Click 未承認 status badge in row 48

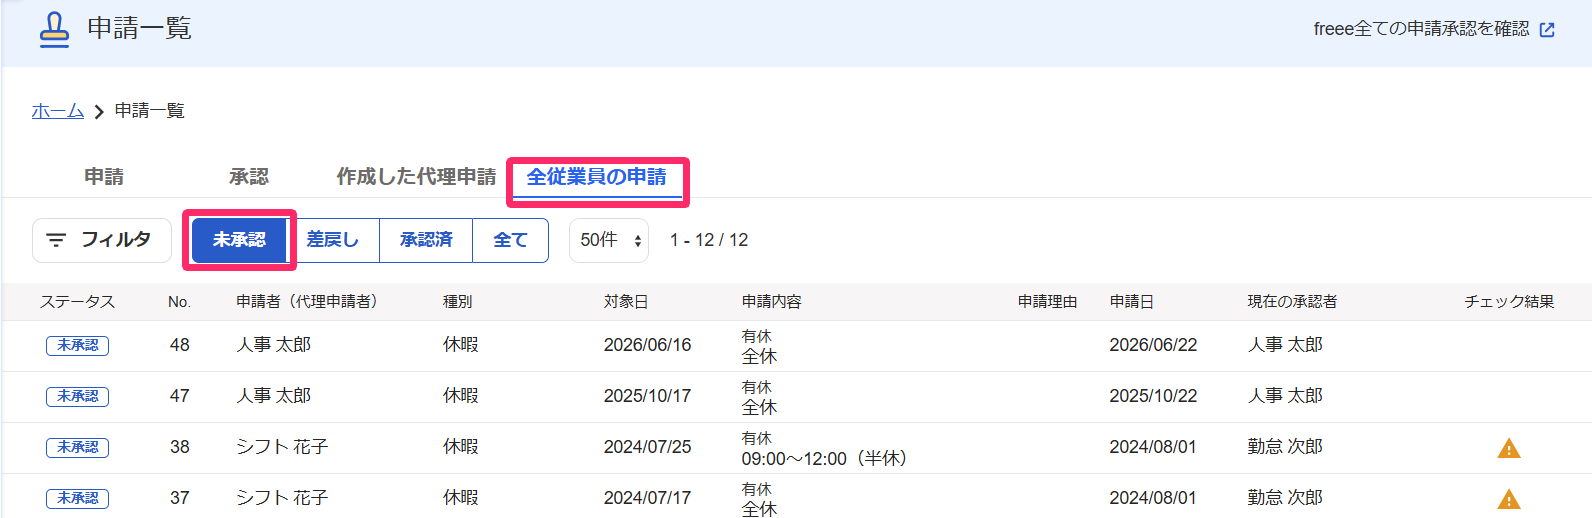pyautogui.click(x=77, y=345)
